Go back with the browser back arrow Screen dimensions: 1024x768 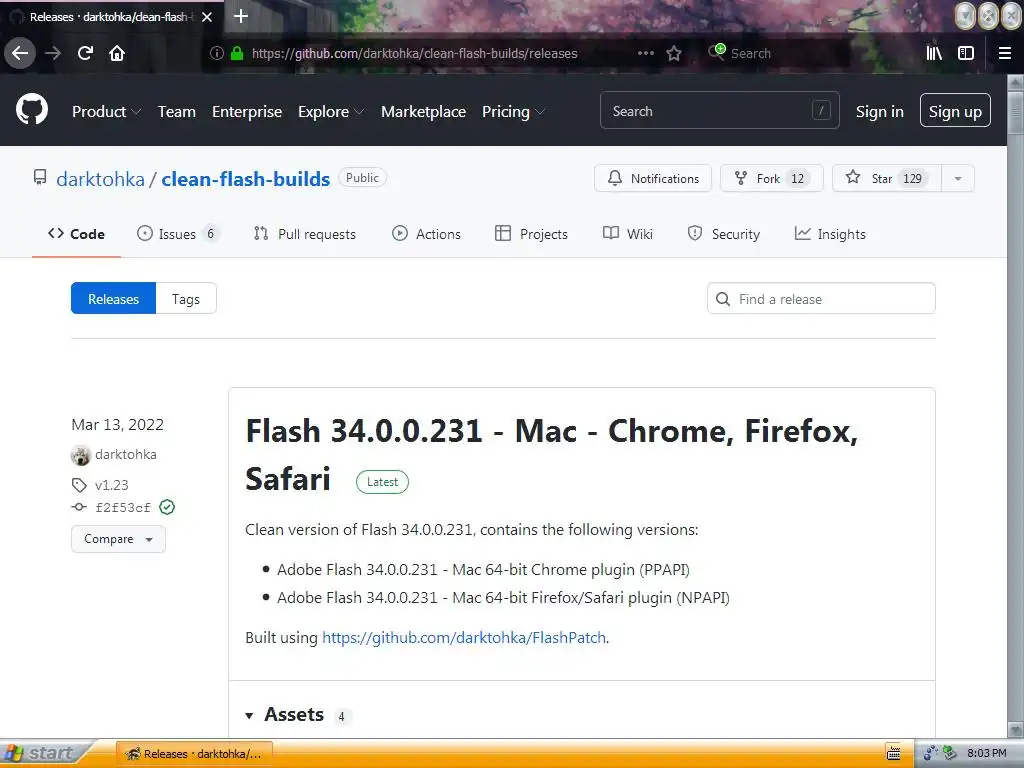tap(20, 53)
